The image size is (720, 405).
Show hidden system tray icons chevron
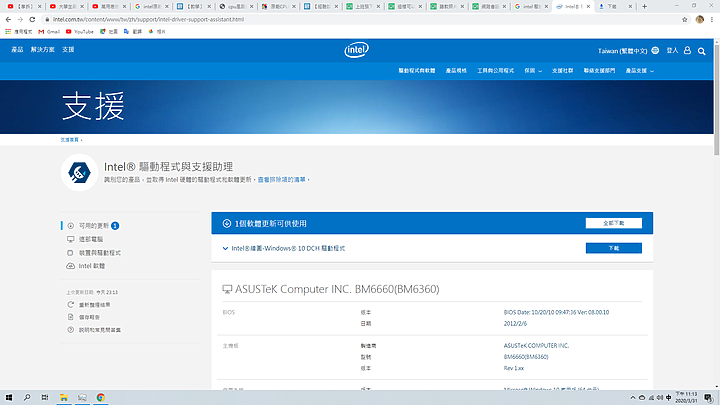point(632,398)
